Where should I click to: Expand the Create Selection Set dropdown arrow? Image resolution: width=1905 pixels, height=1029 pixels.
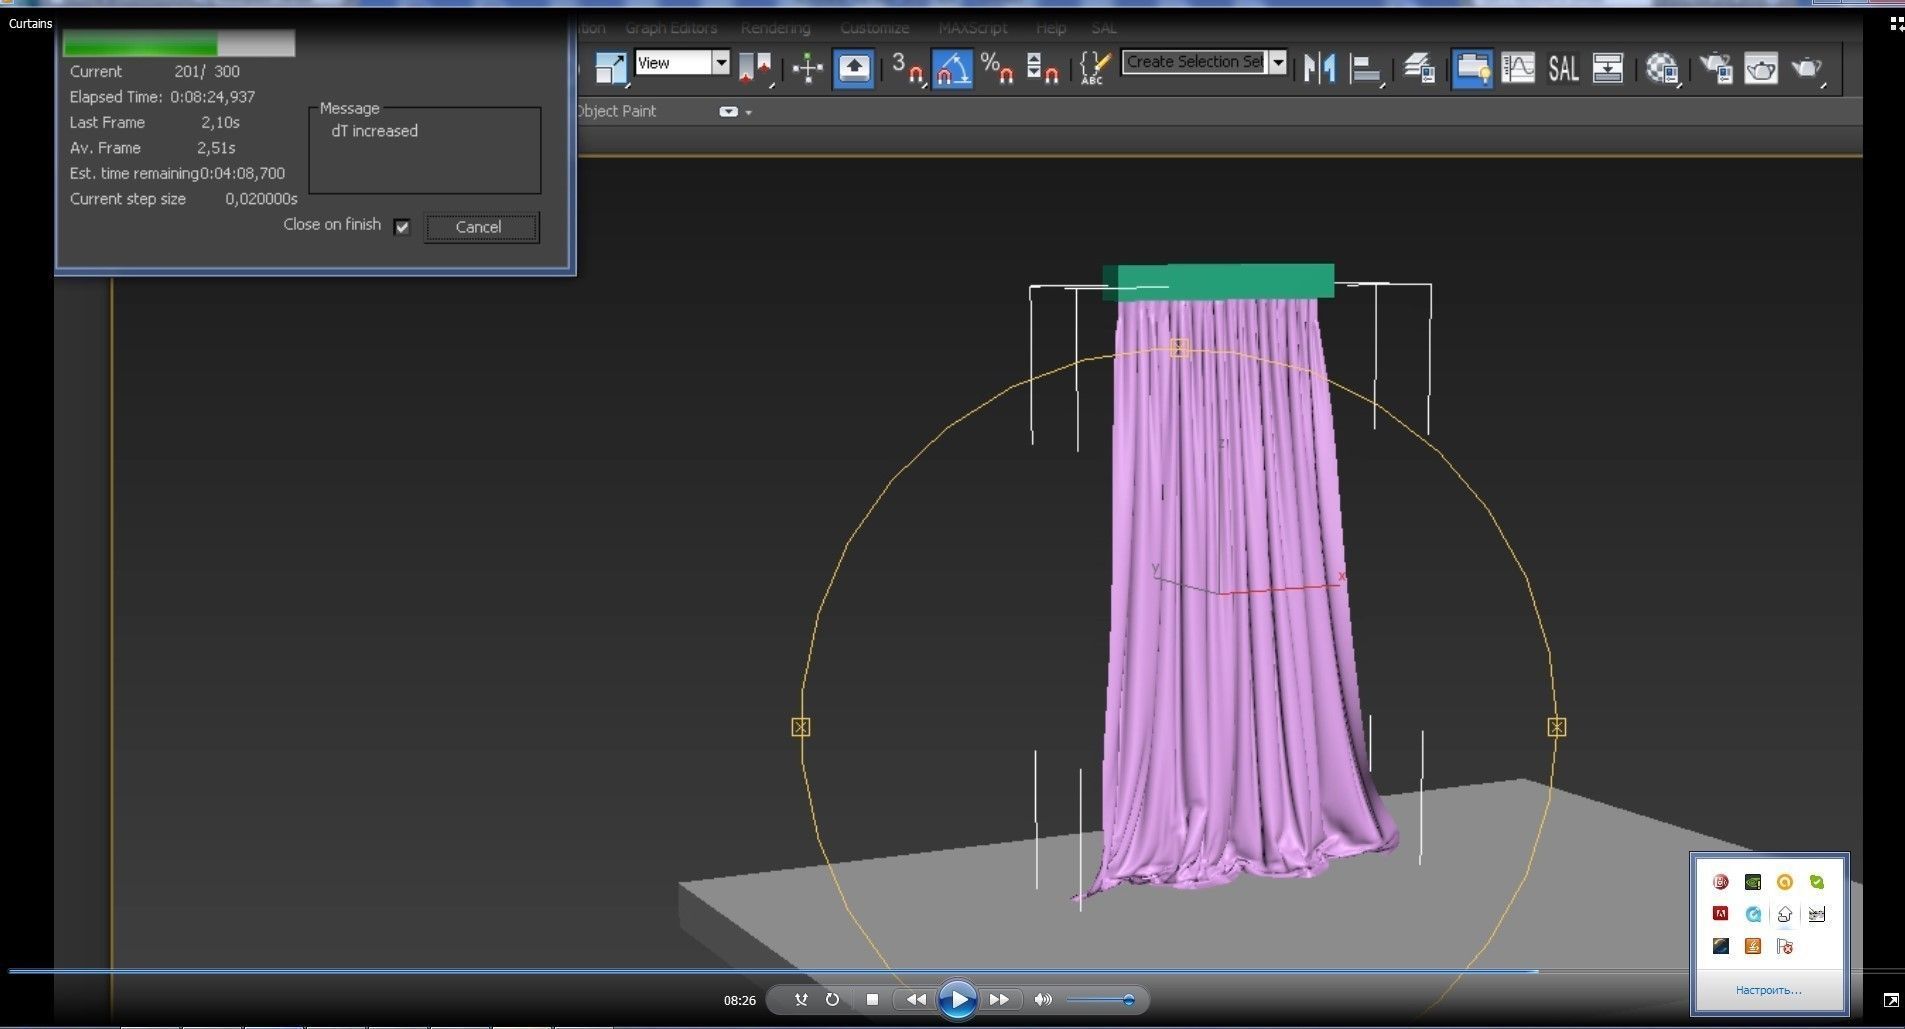(1278, 62)
